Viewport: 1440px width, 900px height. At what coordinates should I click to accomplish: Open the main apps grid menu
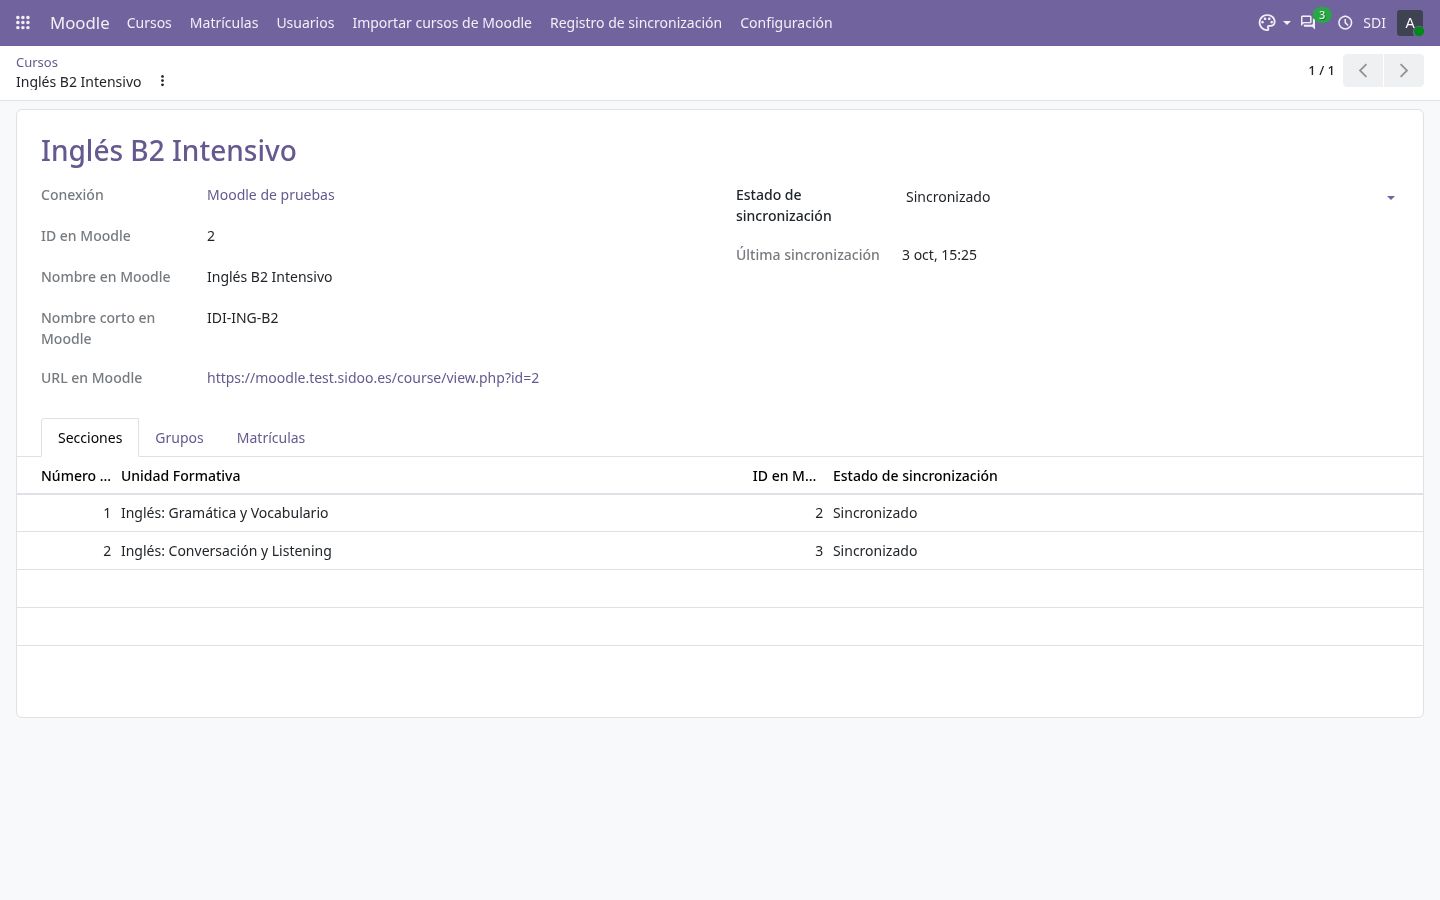[23, 22]
